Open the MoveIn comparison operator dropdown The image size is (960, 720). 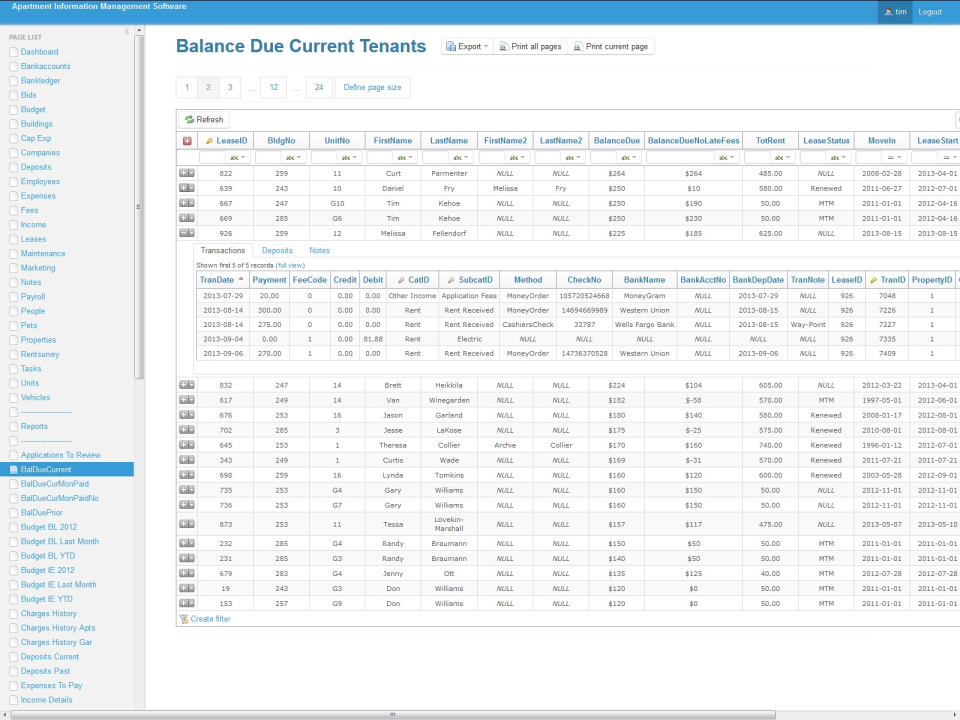(x=893, y=158)
